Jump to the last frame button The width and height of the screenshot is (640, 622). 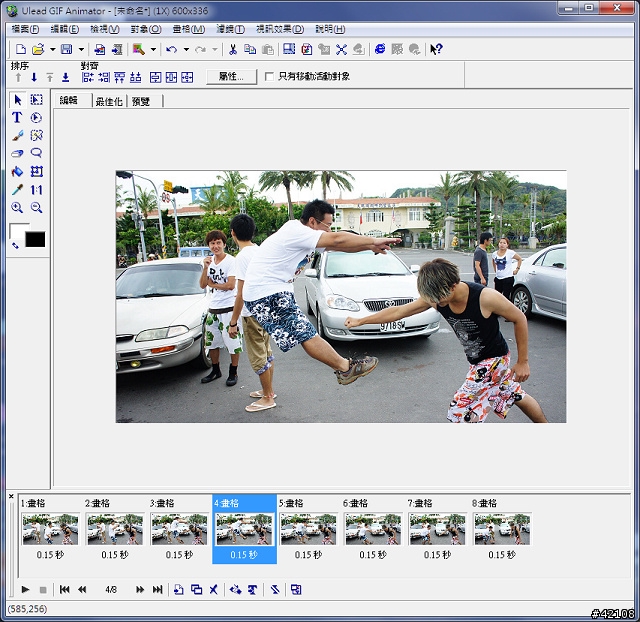click(158, 589)
